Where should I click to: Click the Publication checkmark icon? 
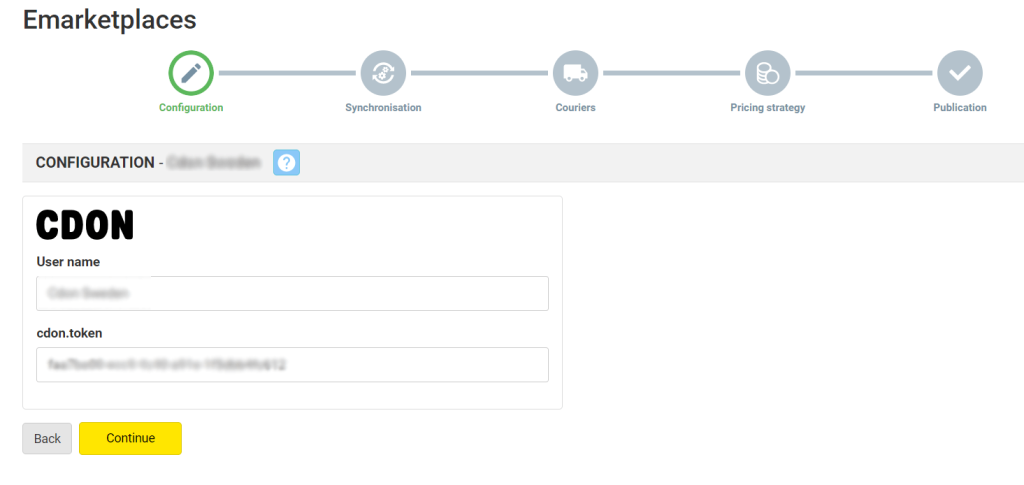959,73
